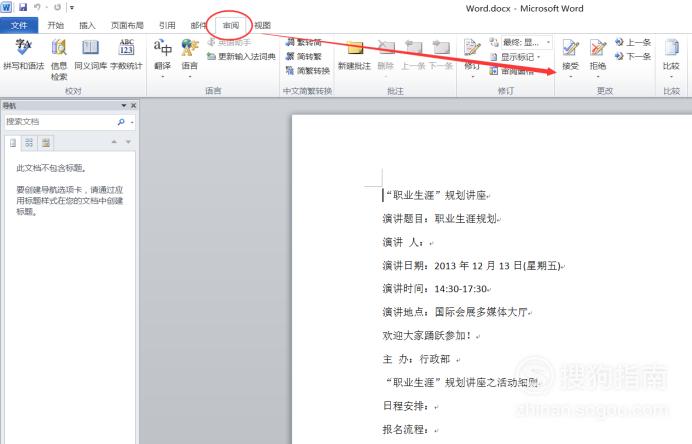This screenshot has height=444, width=692.
Task: Click 更新输入法词典 update IME dictionary
Action: pyautogui.click(x=241, y=56)
